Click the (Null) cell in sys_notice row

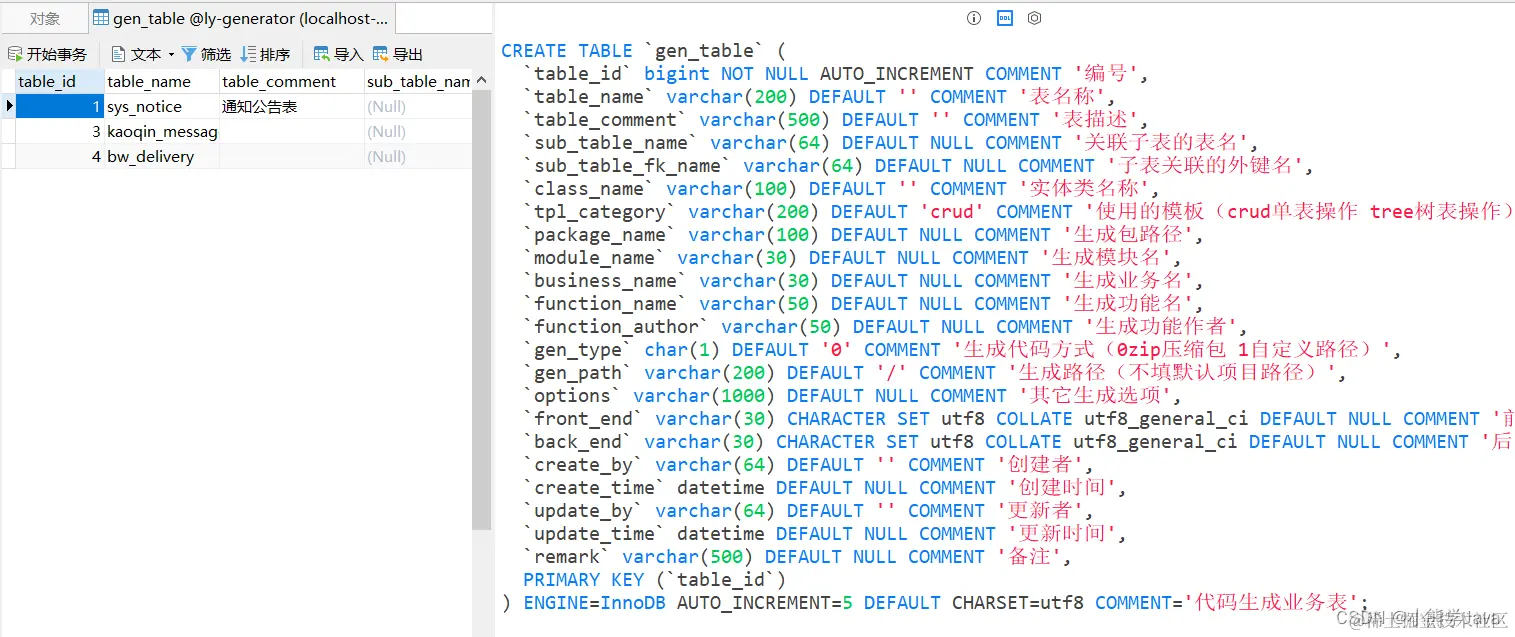(x=418, y=106)
